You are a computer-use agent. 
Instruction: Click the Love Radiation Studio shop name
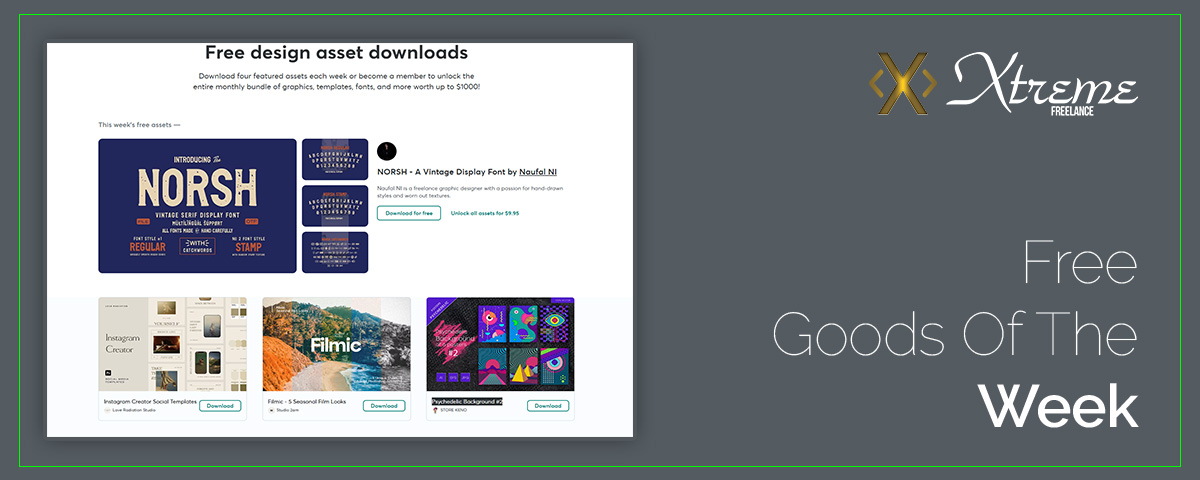(x=135, y=410)
